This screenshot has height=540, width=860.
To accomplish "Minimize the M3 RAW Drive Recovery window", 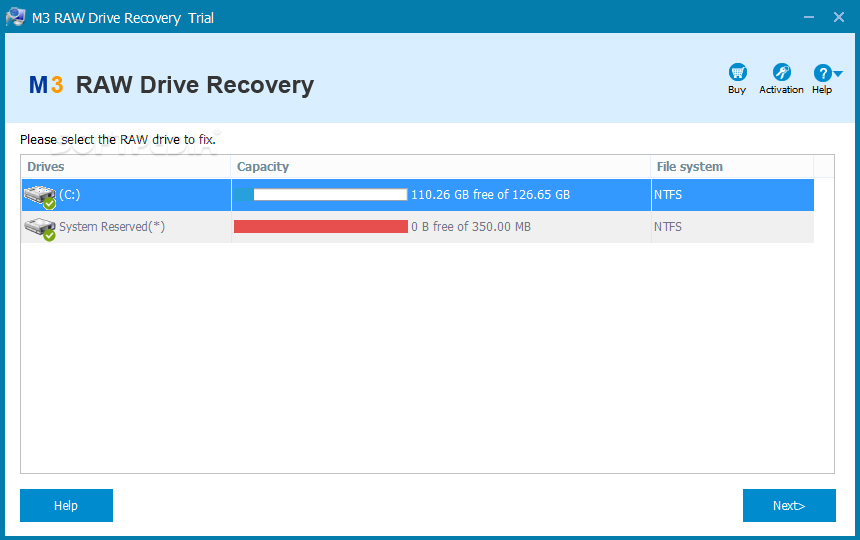I will tap(809, 17).
